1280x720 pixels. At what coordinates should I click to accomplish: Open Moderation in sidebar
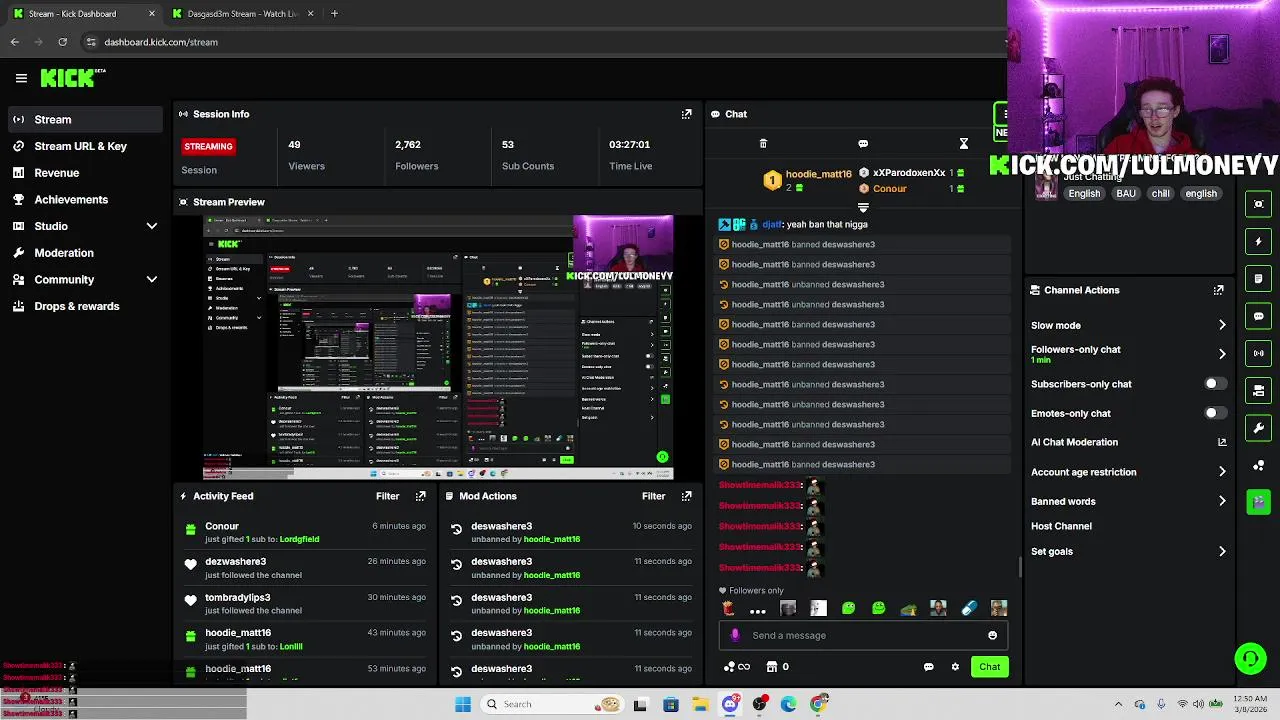(84, 253)
